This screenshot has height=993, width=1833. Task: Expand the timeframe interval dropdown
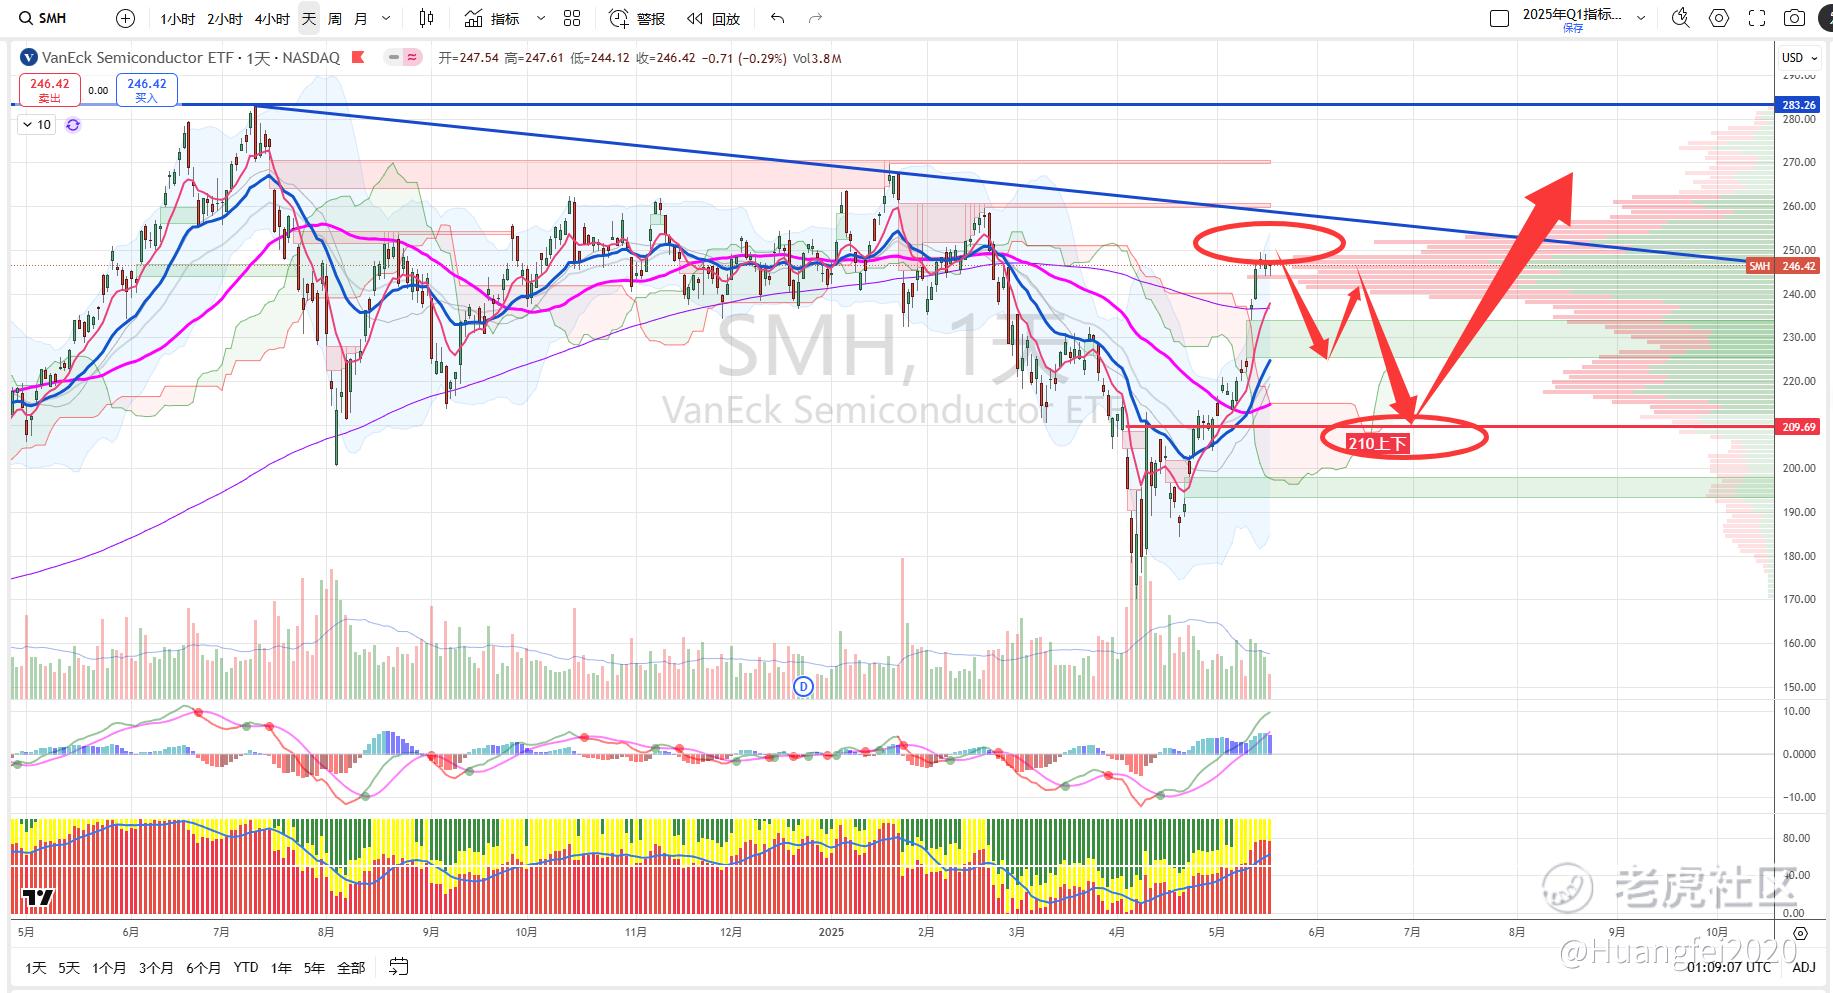click(386, 19)
